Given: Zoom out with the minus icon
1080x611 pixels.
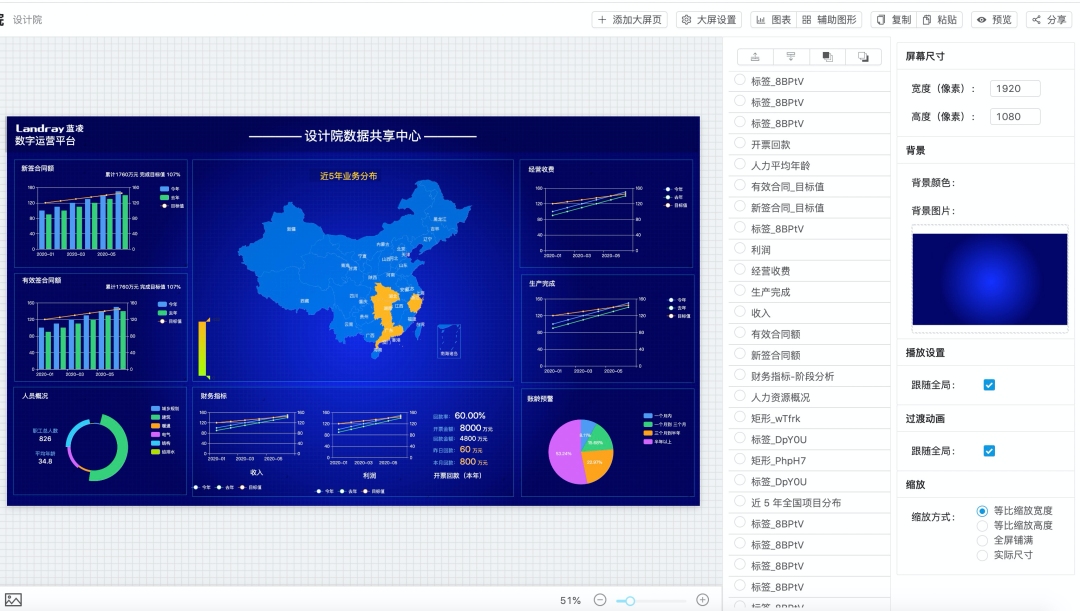Looking at the screenshot, I should click(x=600, y=600).
